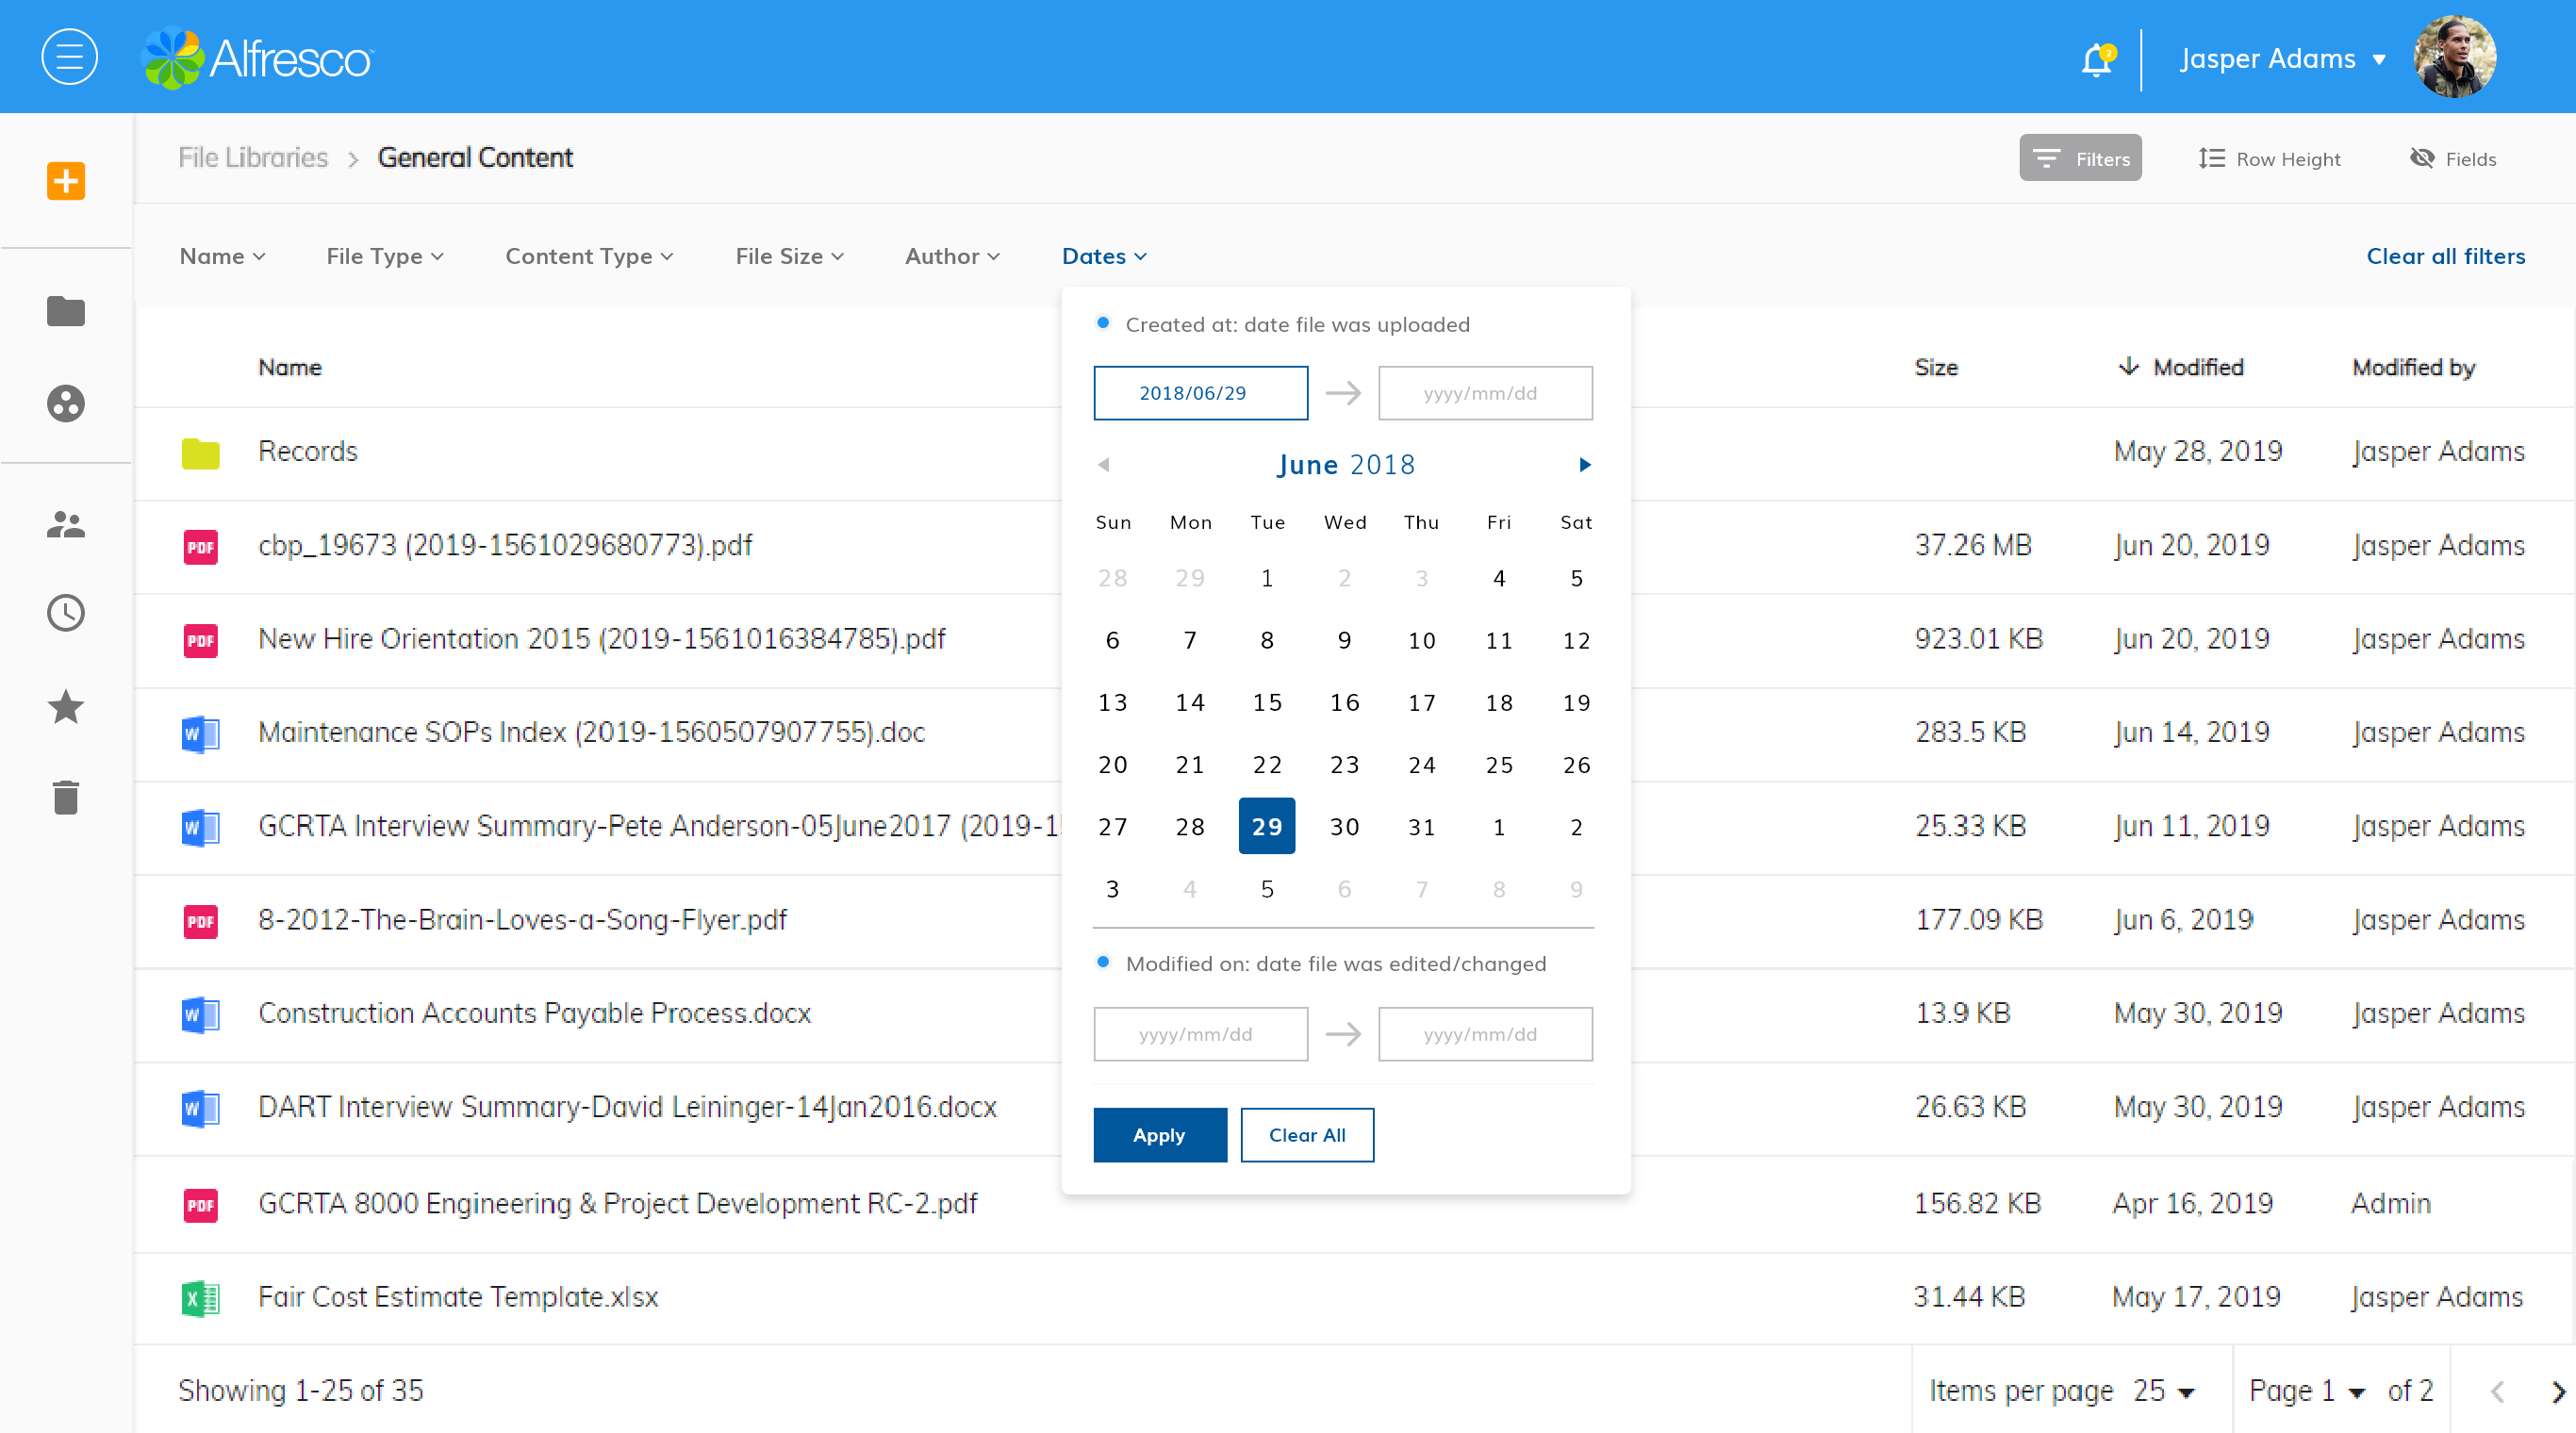Select the Modified on date radio button

click(x=1103, y=963)
